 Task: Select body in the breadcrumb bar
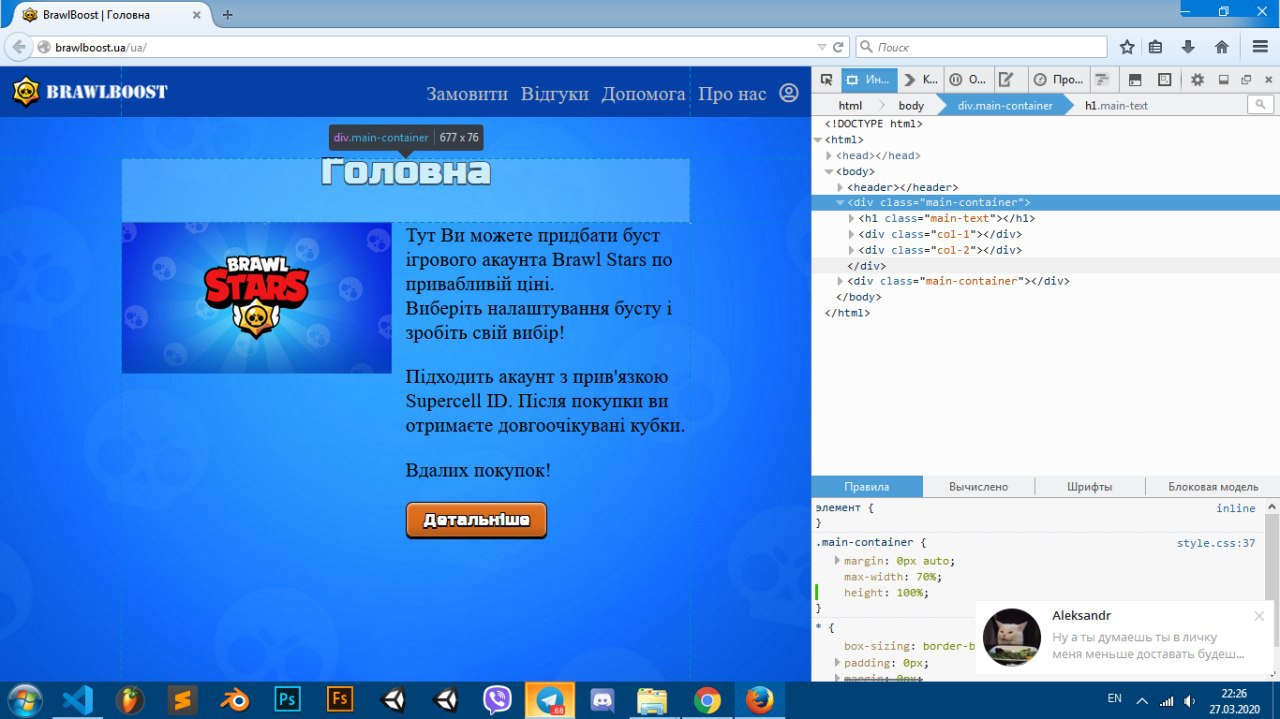point(911,105)
